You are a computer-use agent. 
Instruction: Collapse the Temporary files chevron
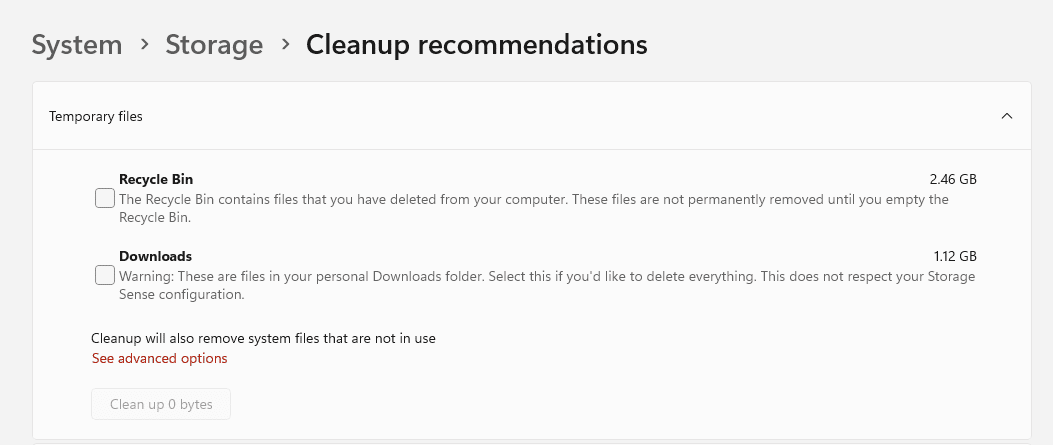click(1007, 116)
